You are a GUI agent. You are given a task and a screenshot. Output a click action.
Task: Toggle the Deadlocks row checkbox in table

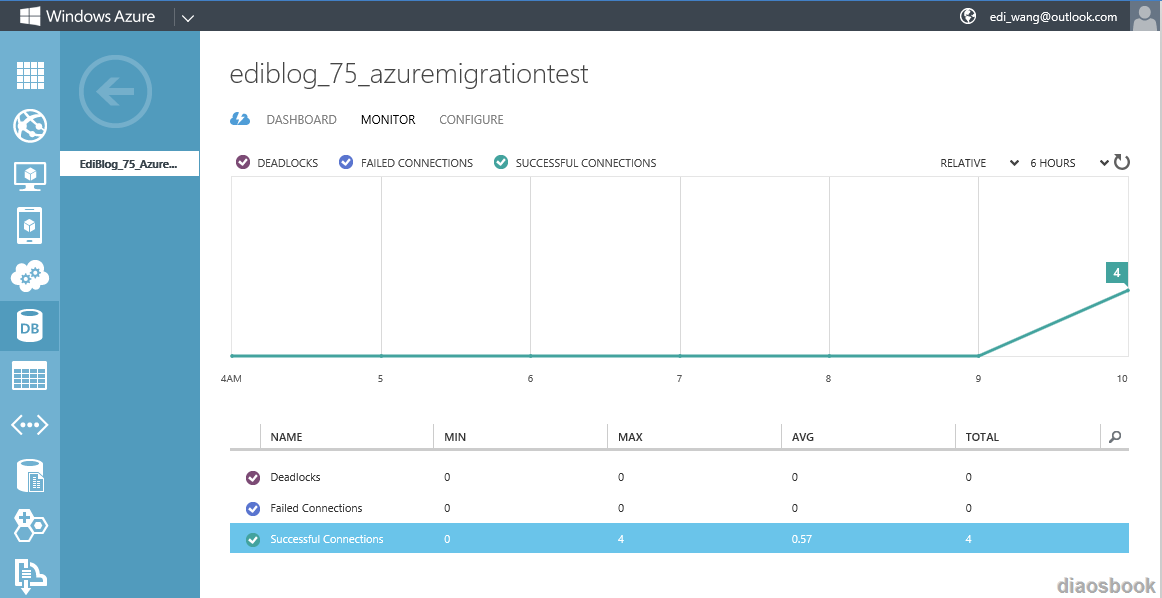253,477
